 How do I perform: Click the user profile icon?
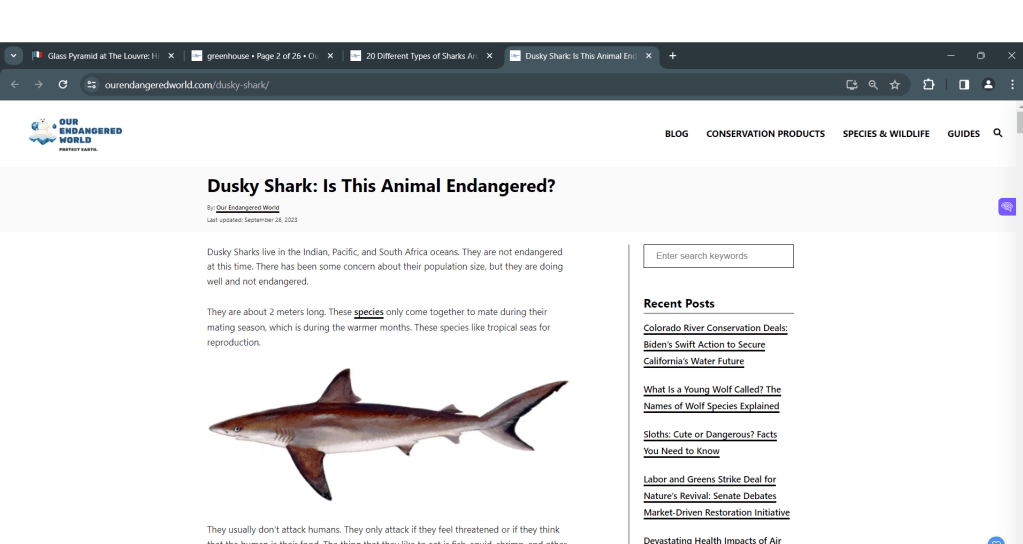click(988, 85)
